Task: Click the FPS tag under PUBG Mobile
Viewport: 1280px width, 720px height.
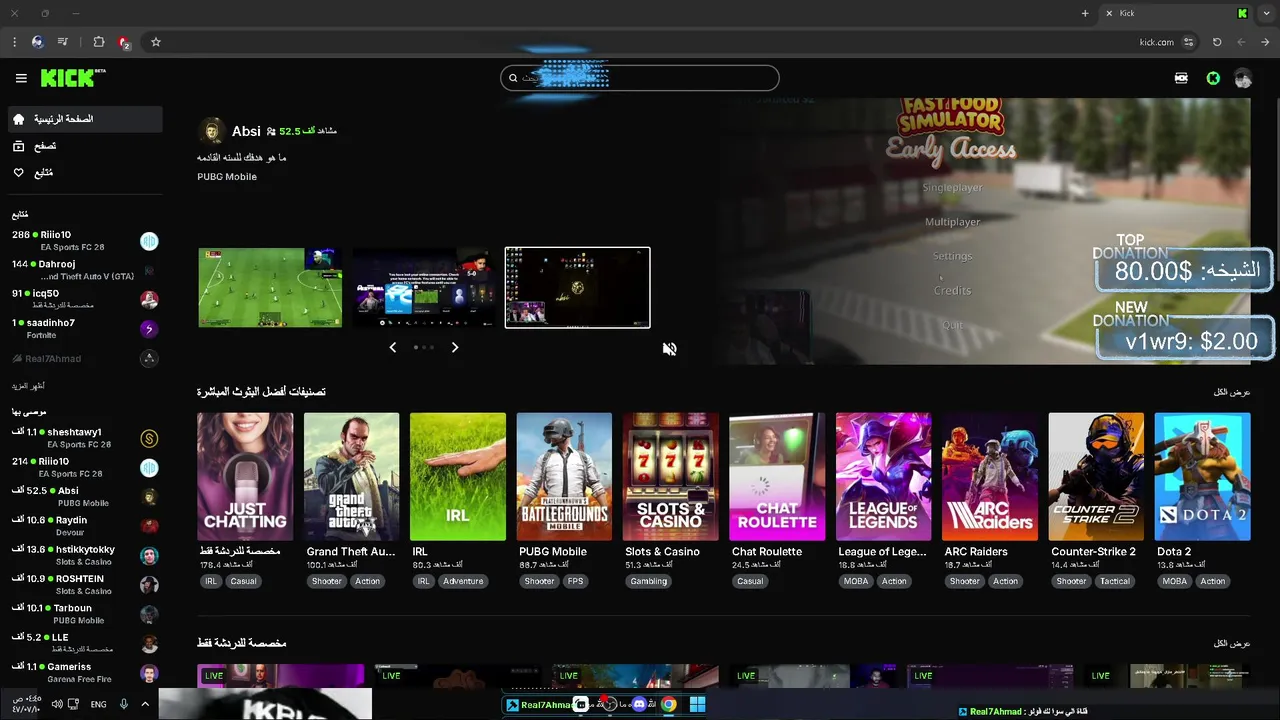Action: (x=575, y=581)
